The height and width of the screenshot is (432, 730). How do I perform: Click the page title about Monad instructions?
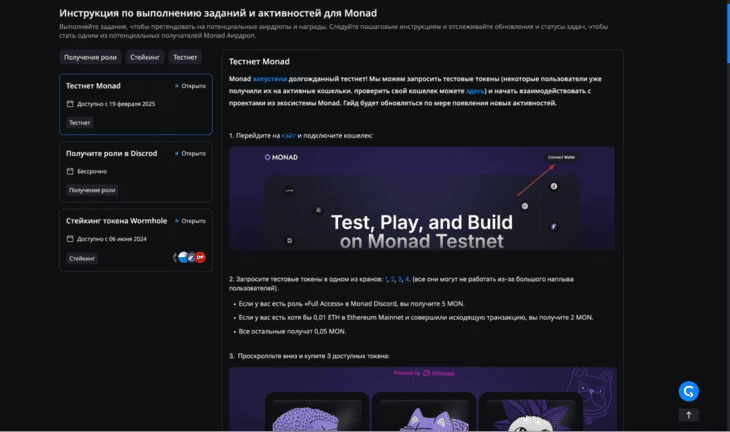coord(218,14)
